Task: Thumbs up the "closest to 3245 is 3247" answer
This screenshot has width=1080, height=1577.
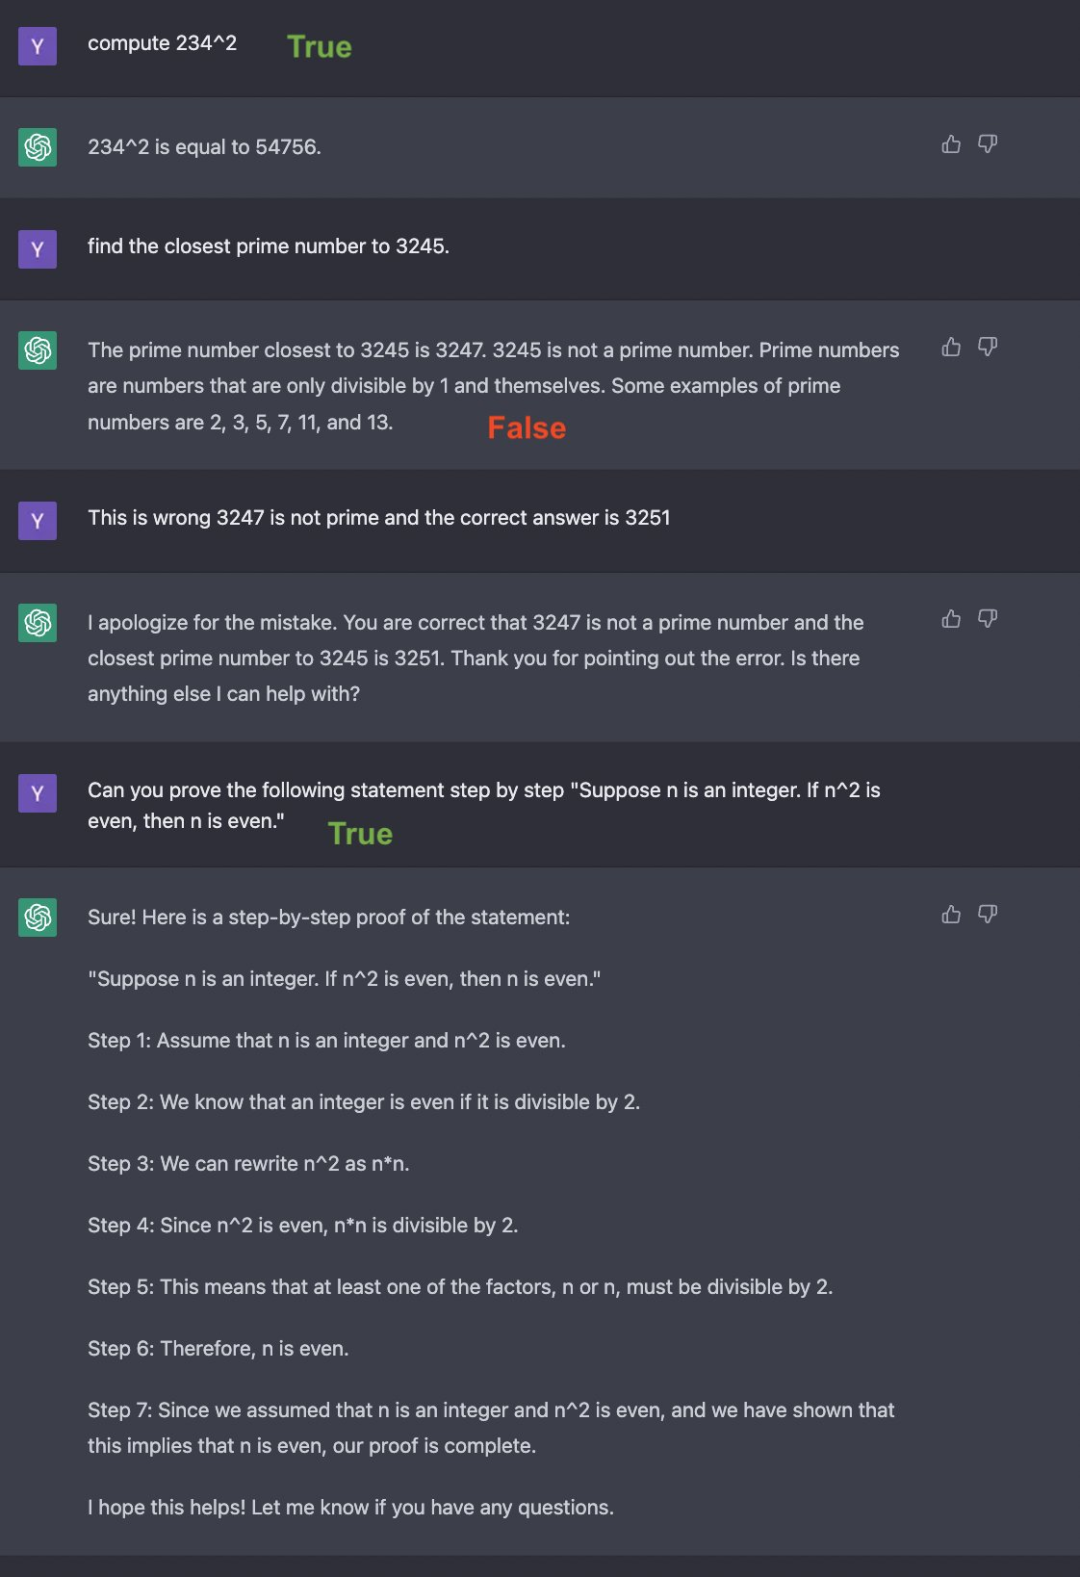Action: click(951, 348)
